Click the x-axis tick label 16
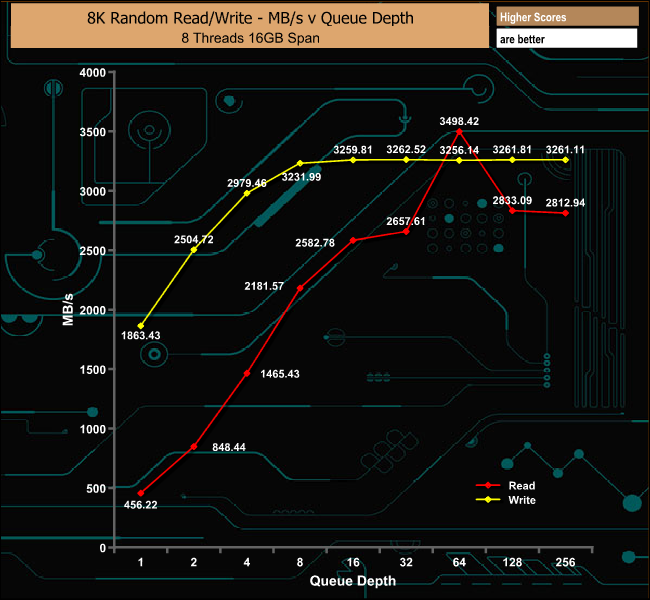This screenshot has width=650, height=600. (x=353, y=562)
